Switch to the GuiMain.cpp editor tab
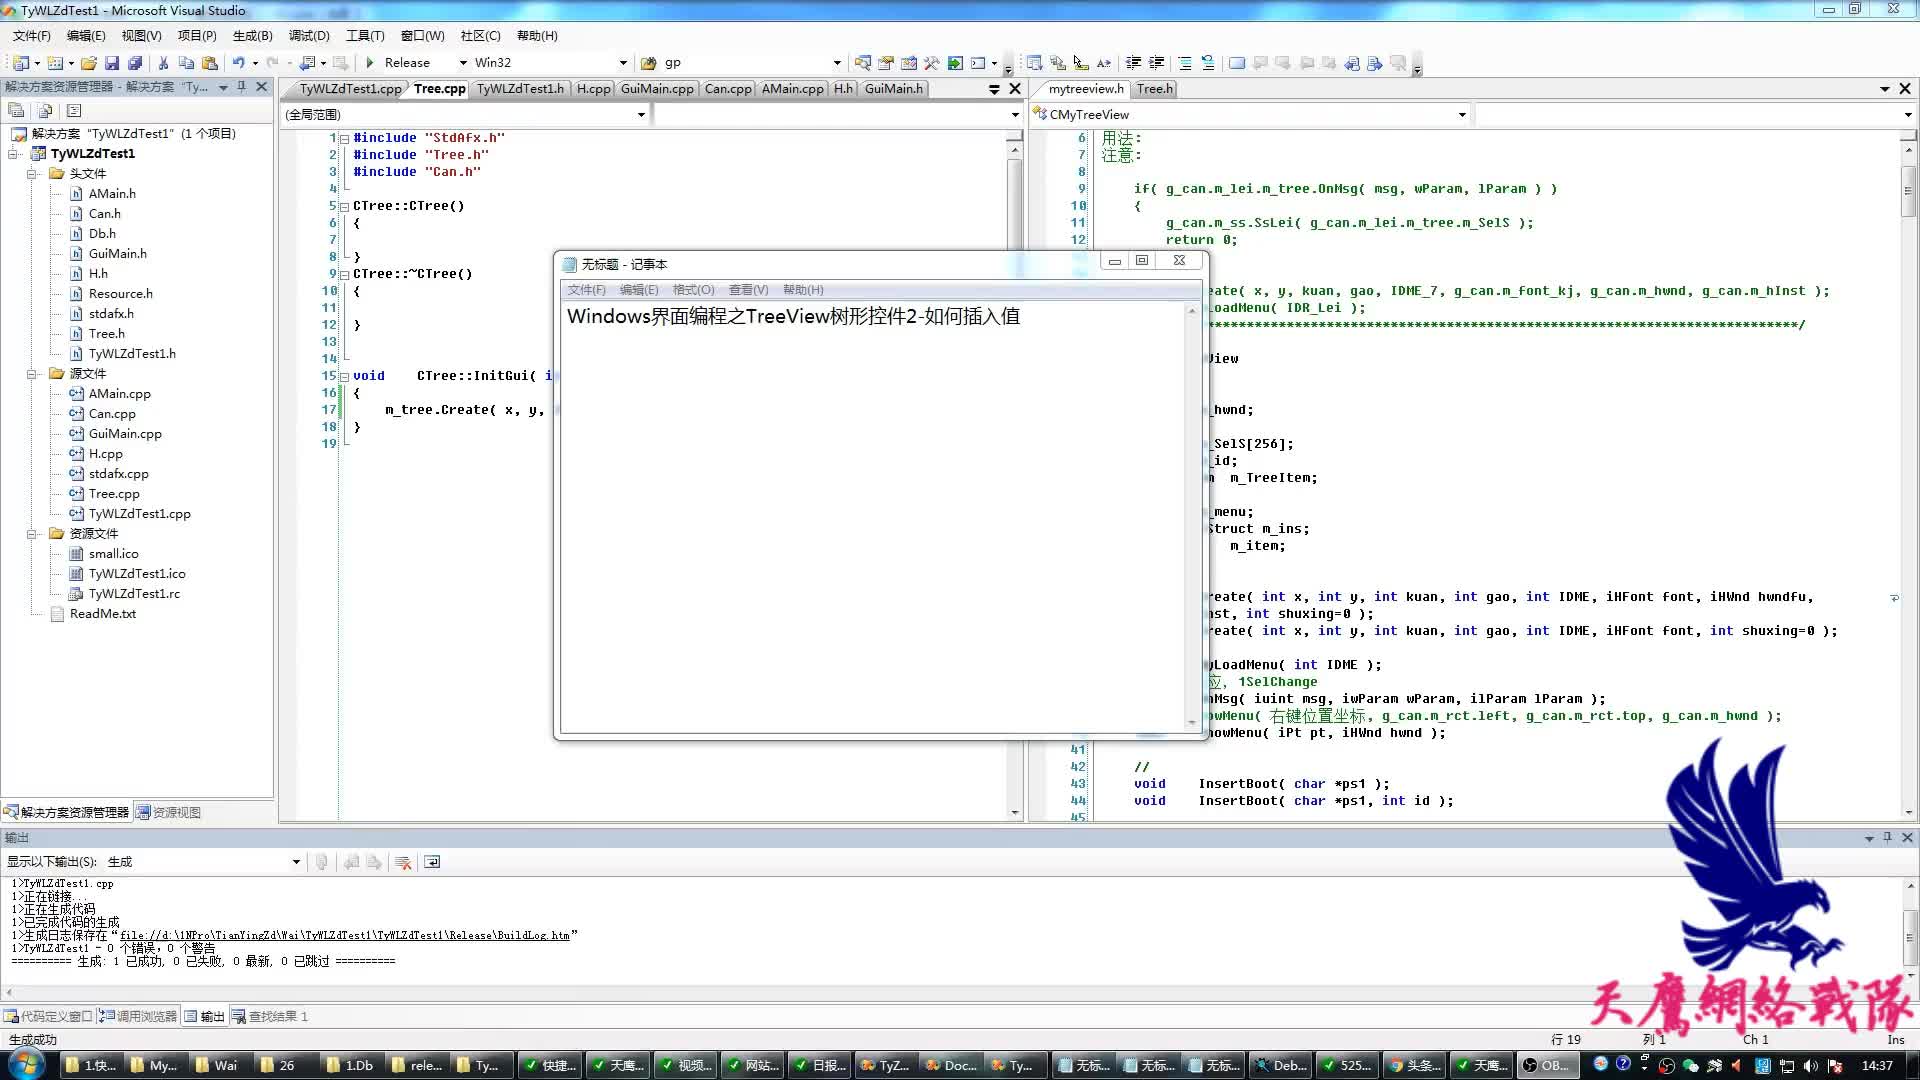 656,89
